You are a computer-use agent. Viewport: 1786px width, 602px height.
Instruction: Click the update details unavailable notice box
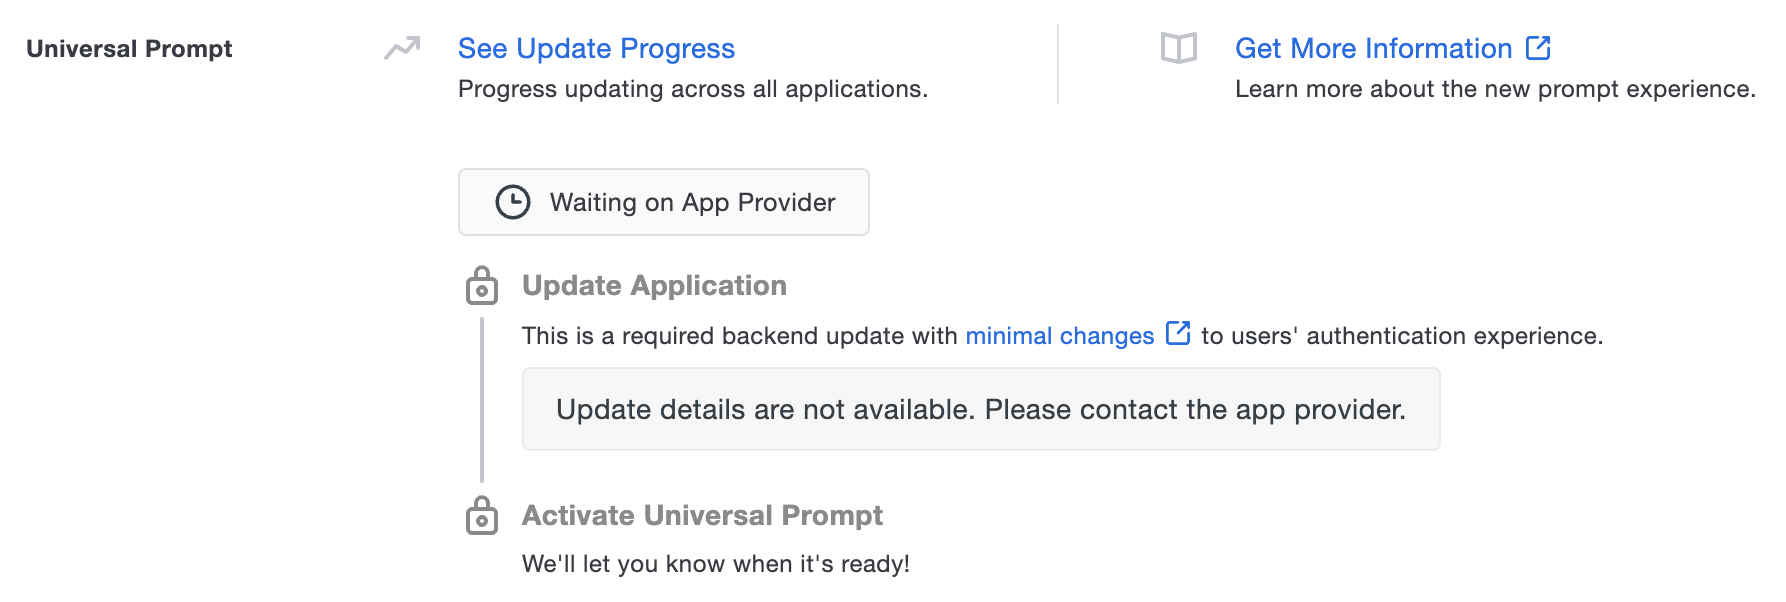(x=980, y=409)
